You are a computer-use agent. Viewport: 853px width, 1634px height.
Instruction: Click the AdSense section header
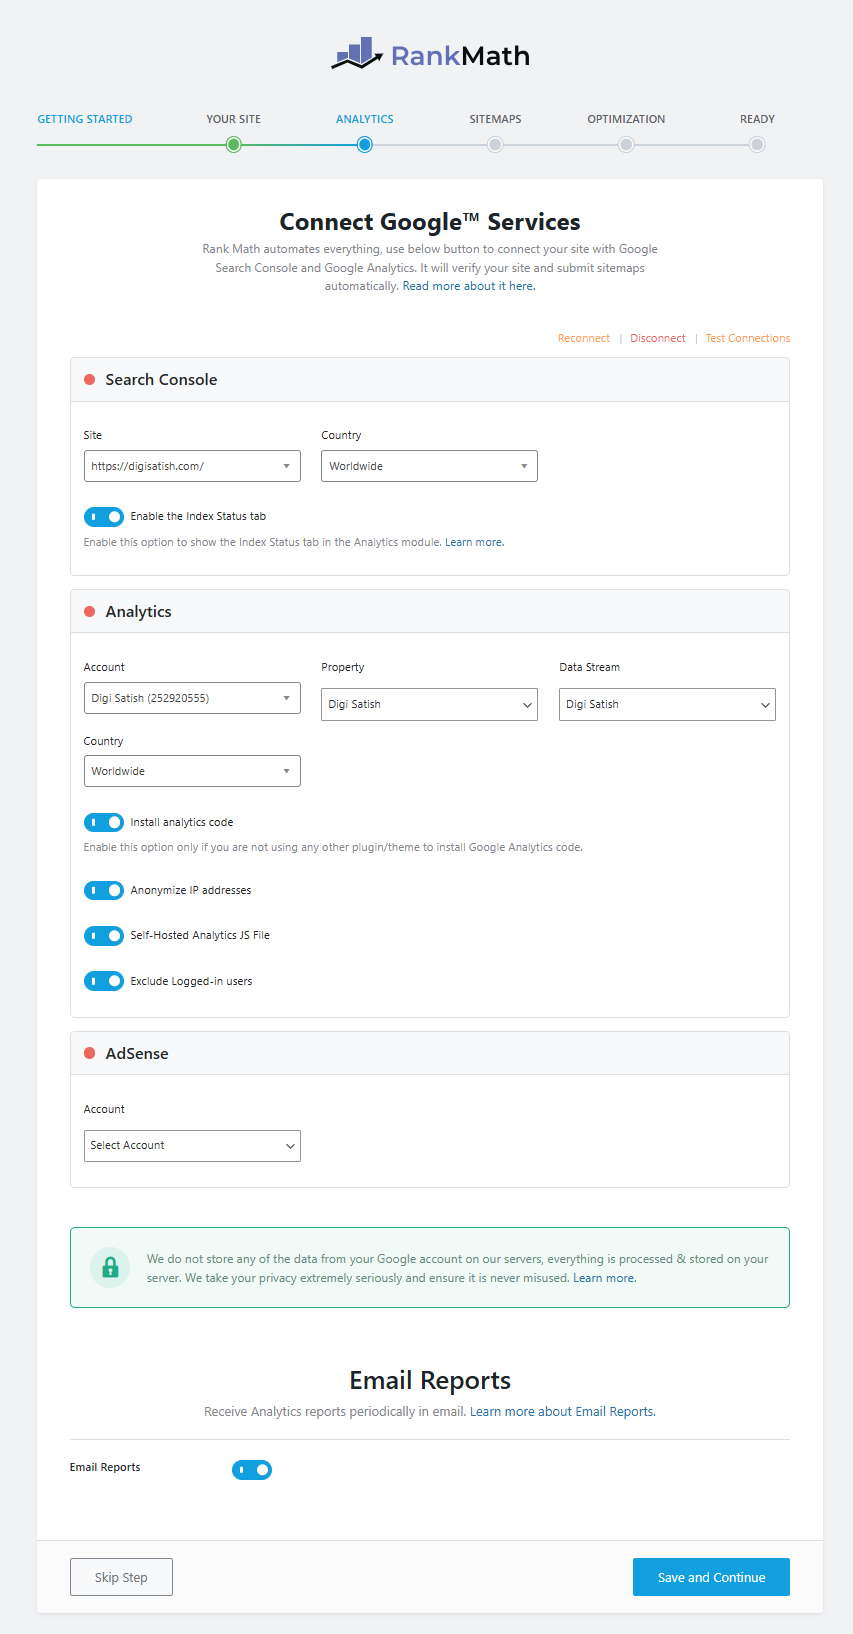pyautogui.click(x=430, y=1054)
